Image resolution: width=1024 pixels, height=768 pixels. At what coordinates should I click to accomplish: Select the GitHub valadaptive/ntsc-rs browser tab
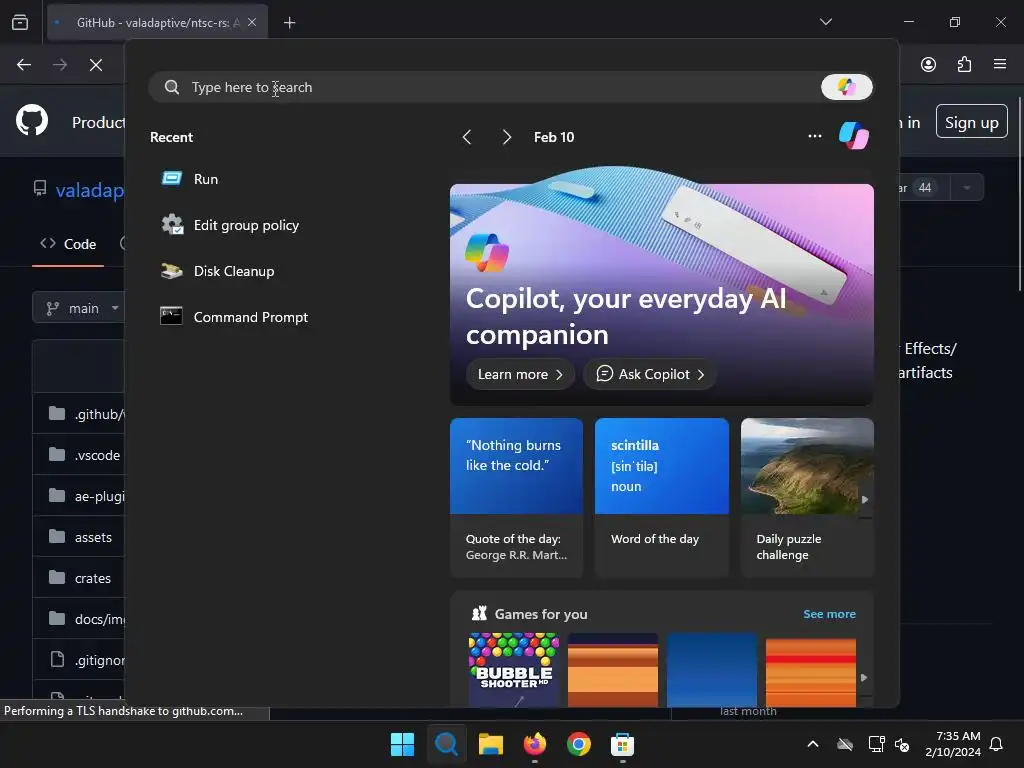[157, 22]
